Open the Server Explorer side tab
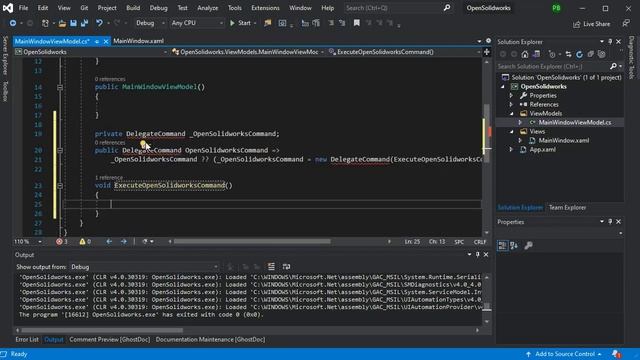This screenshot has width=640, height=360. [5, 55]
